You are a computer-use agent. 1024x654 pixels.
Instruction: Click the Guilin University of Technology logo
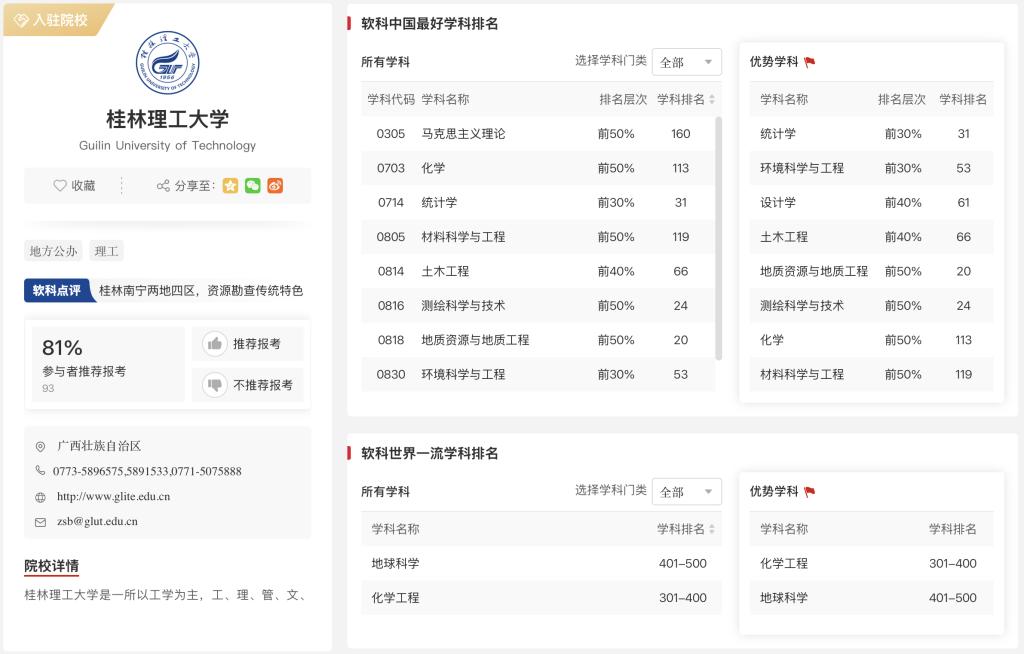point(167,63)
